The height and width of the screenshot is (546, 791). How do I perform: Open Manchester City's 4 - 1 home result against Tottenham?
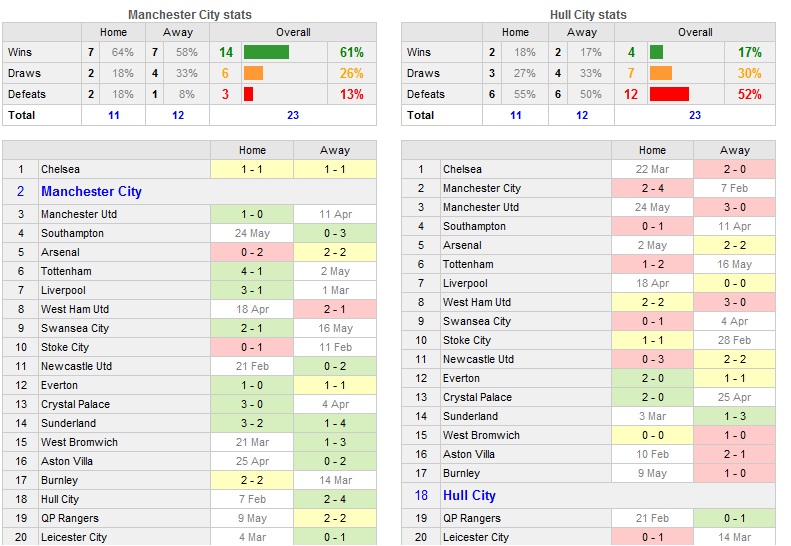point(252,271)
